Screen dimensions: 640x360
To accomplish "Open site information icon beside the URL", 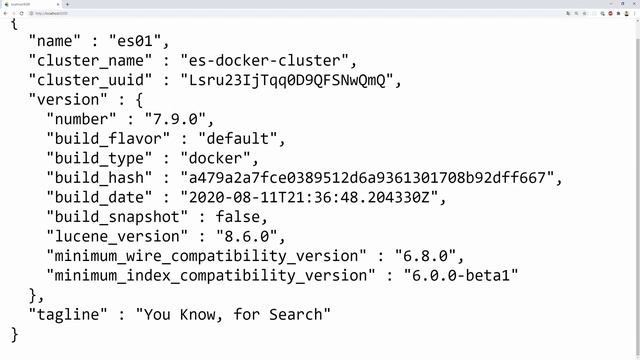I will click(31, 13).
